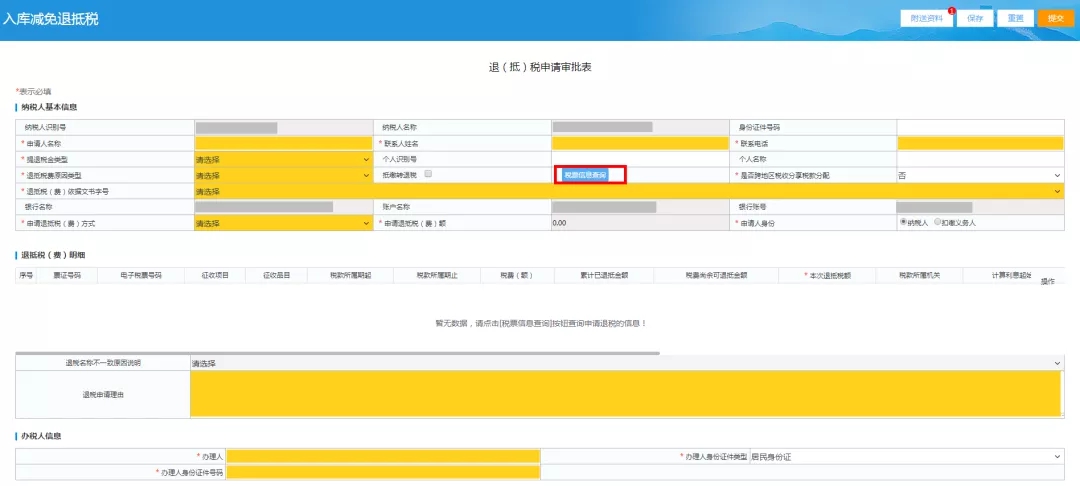
Task: Click the 纳税人基本信息 section heading
Action: [49, 107]
